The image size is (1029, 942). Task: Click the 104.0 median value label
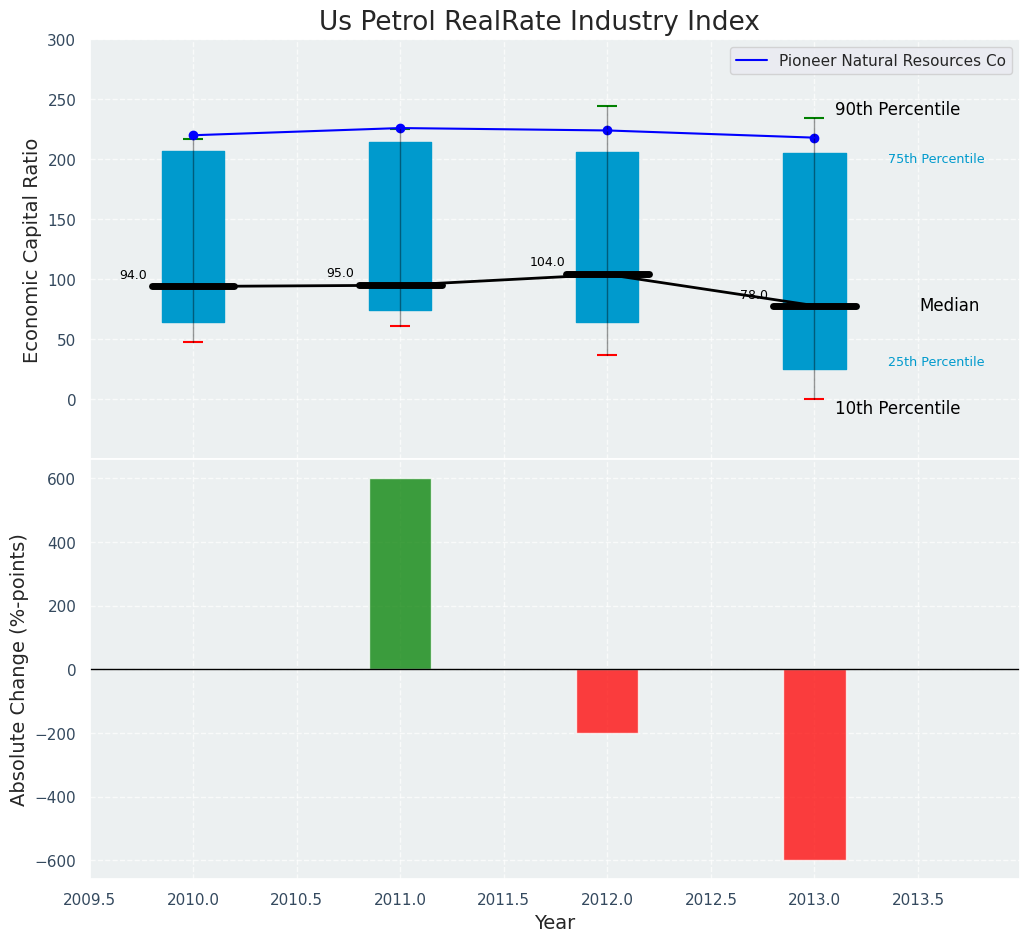click(x=547, y=263)
